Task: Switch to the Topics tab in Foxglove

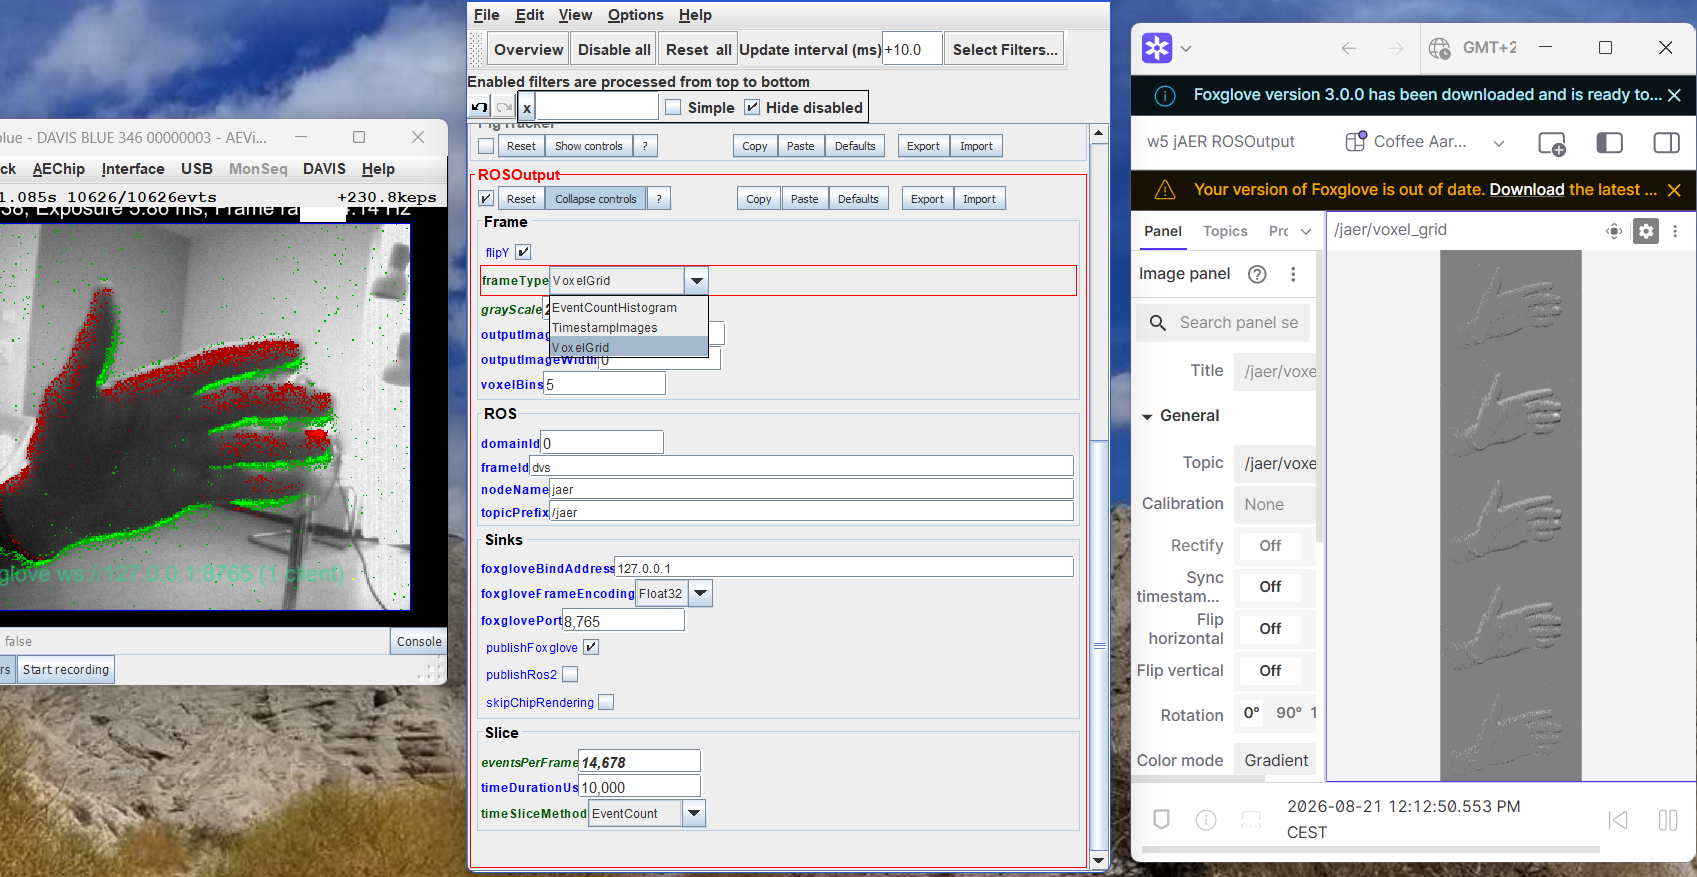Action: [x=1225, y=231]
